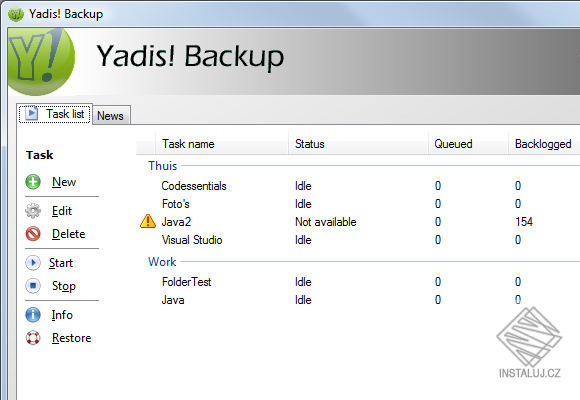
Task: Click the Restore lifebuoy icon
Action: [33, 337]
